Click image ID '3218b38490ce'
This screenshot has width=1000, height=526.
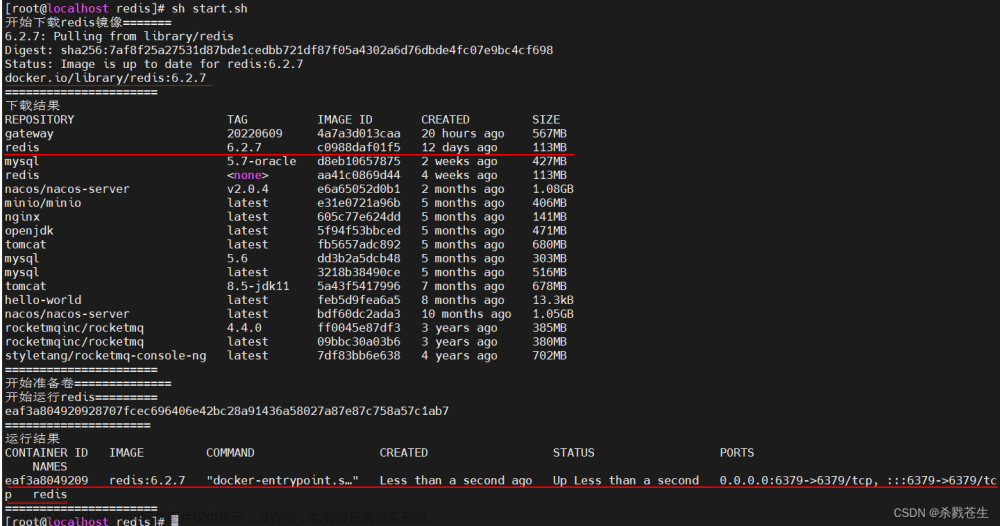[x=358, y=272]
